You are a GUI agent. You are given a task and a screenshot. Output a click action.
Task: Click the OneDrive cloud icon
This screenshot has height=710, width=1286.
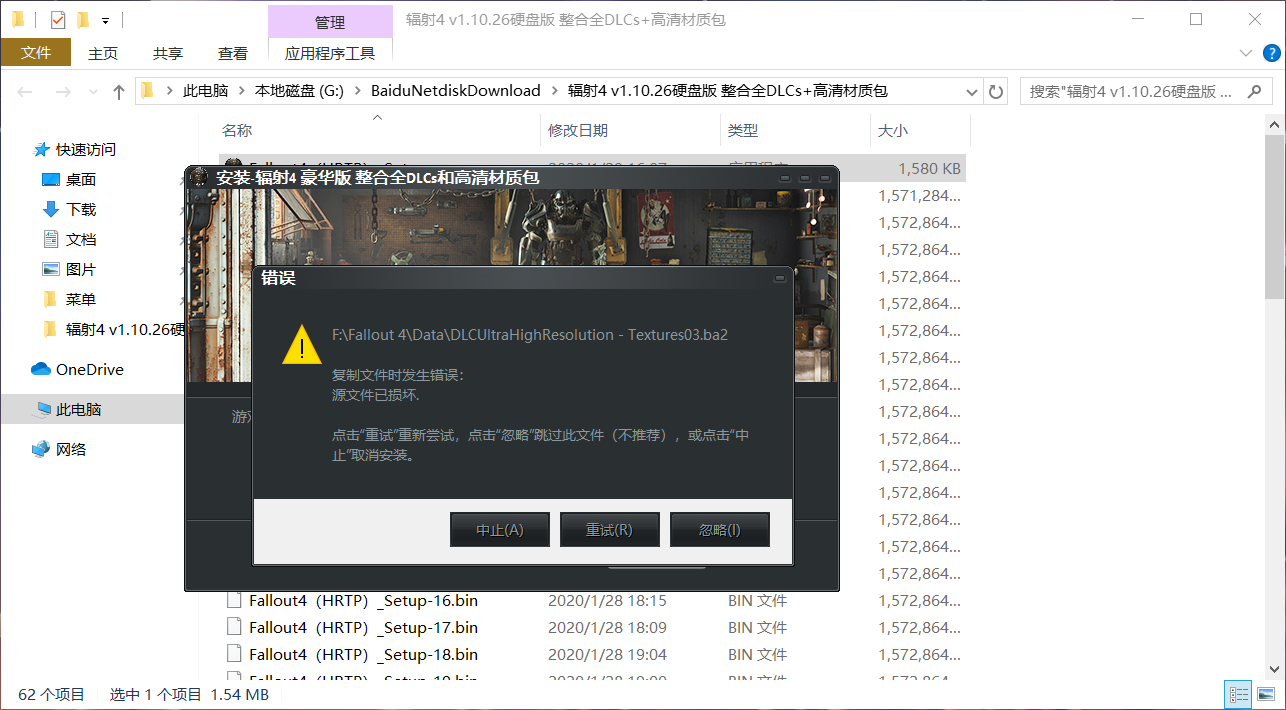click(41, 370)
